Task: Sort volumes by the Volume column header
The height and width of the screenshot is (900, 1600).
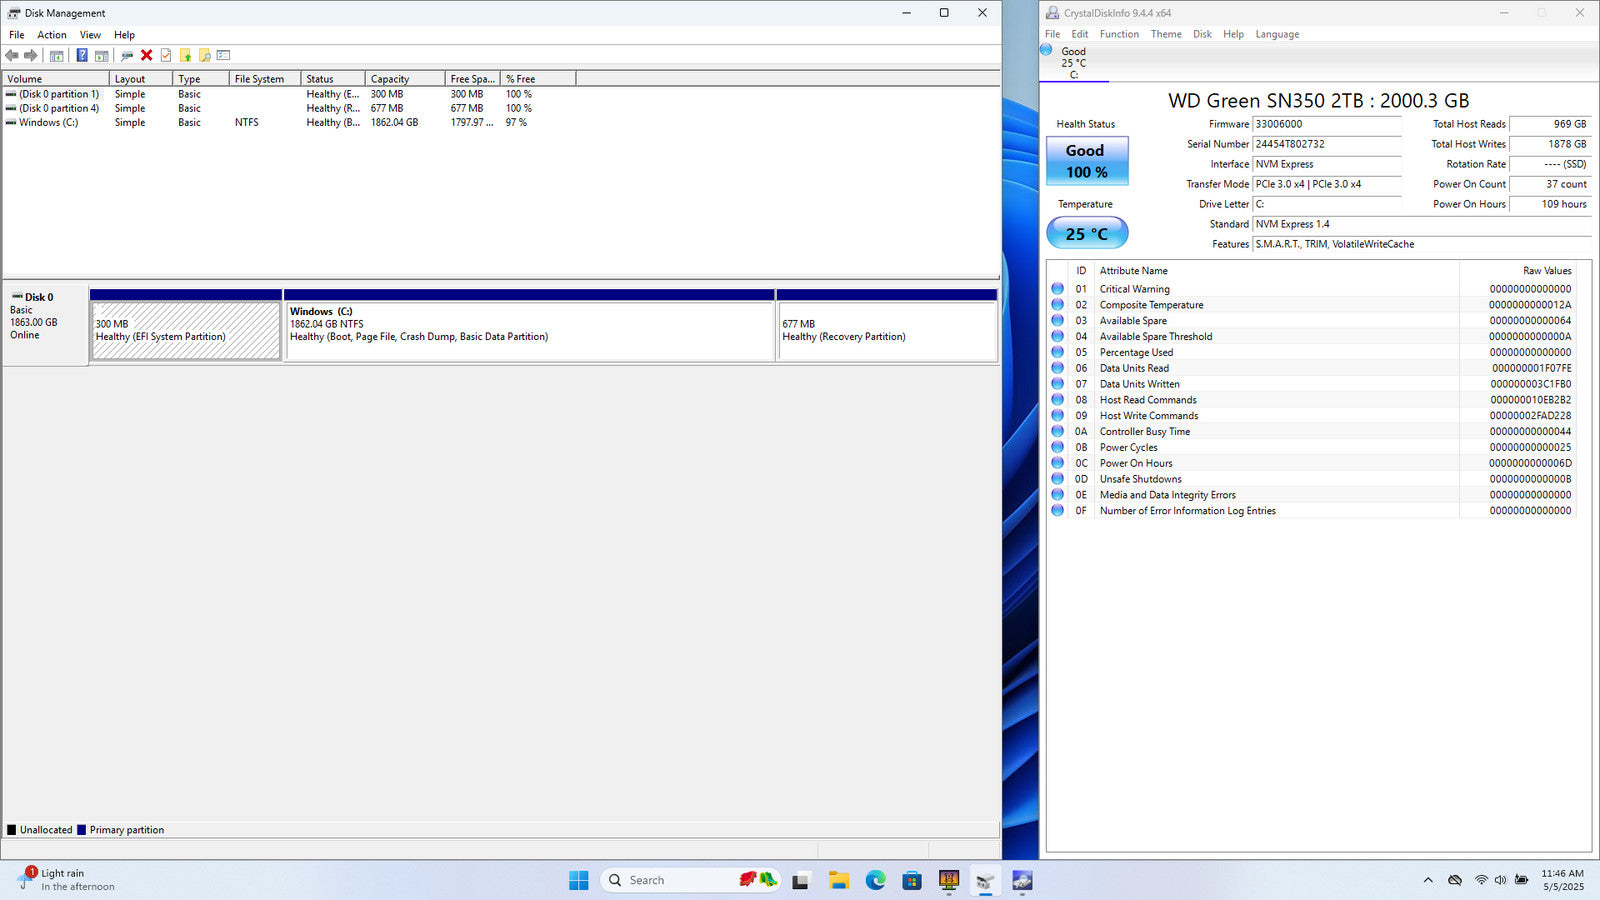Action: tap(55, 79)
